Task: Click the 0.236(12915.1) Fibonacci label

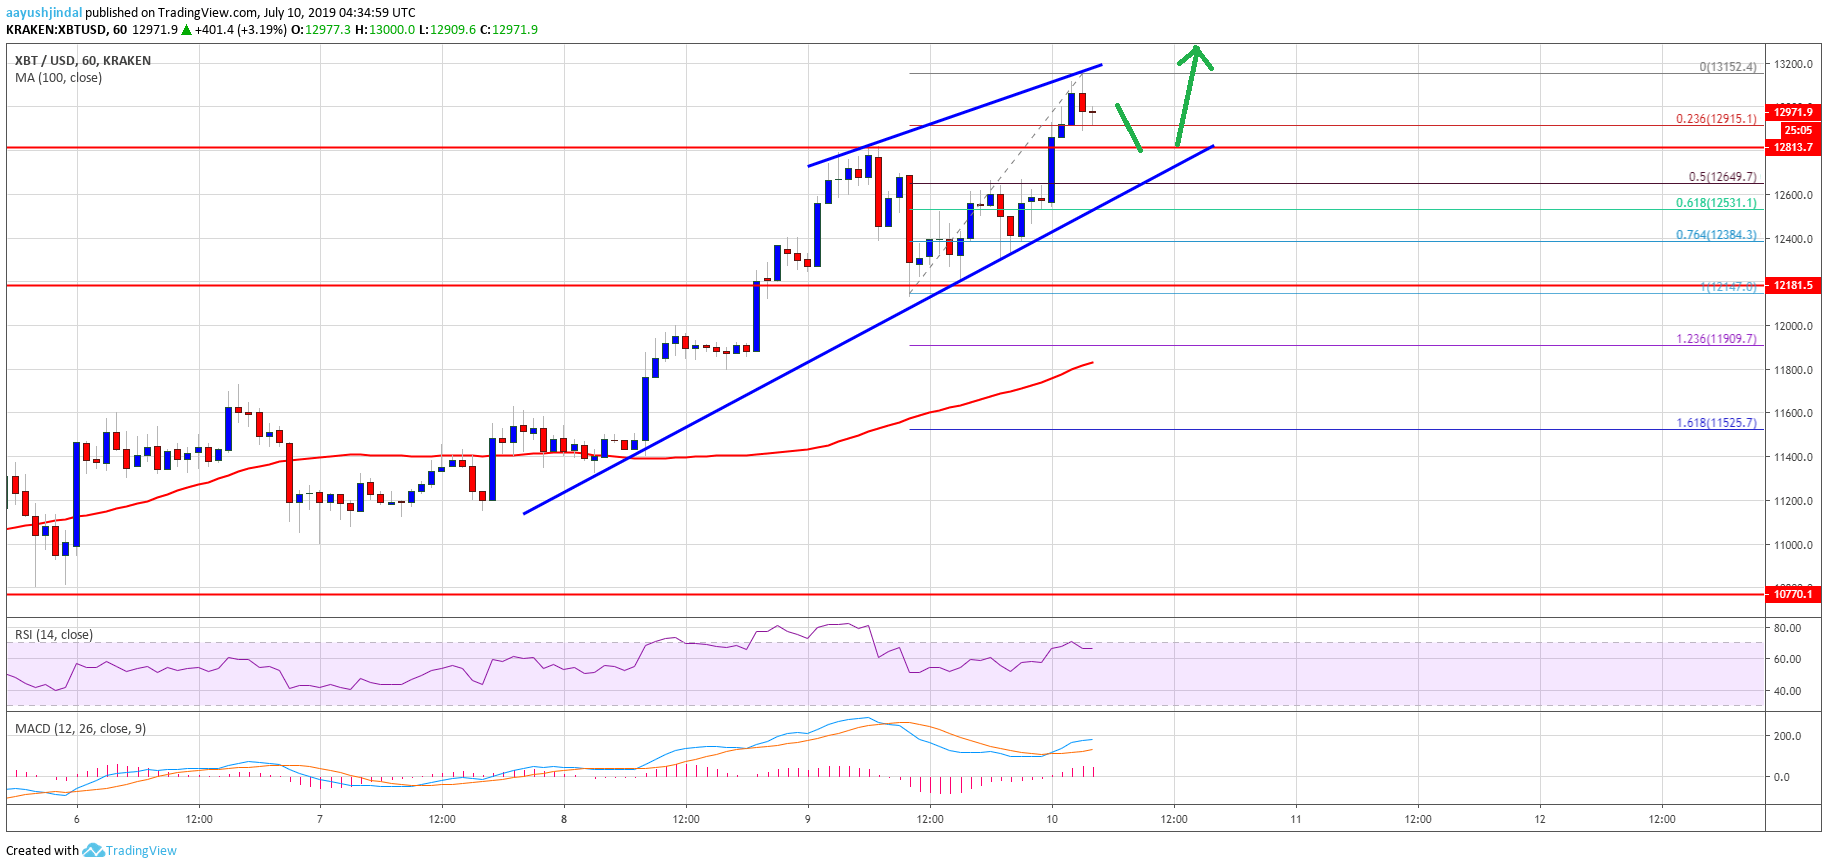Action: click(x=1716, y=119)
